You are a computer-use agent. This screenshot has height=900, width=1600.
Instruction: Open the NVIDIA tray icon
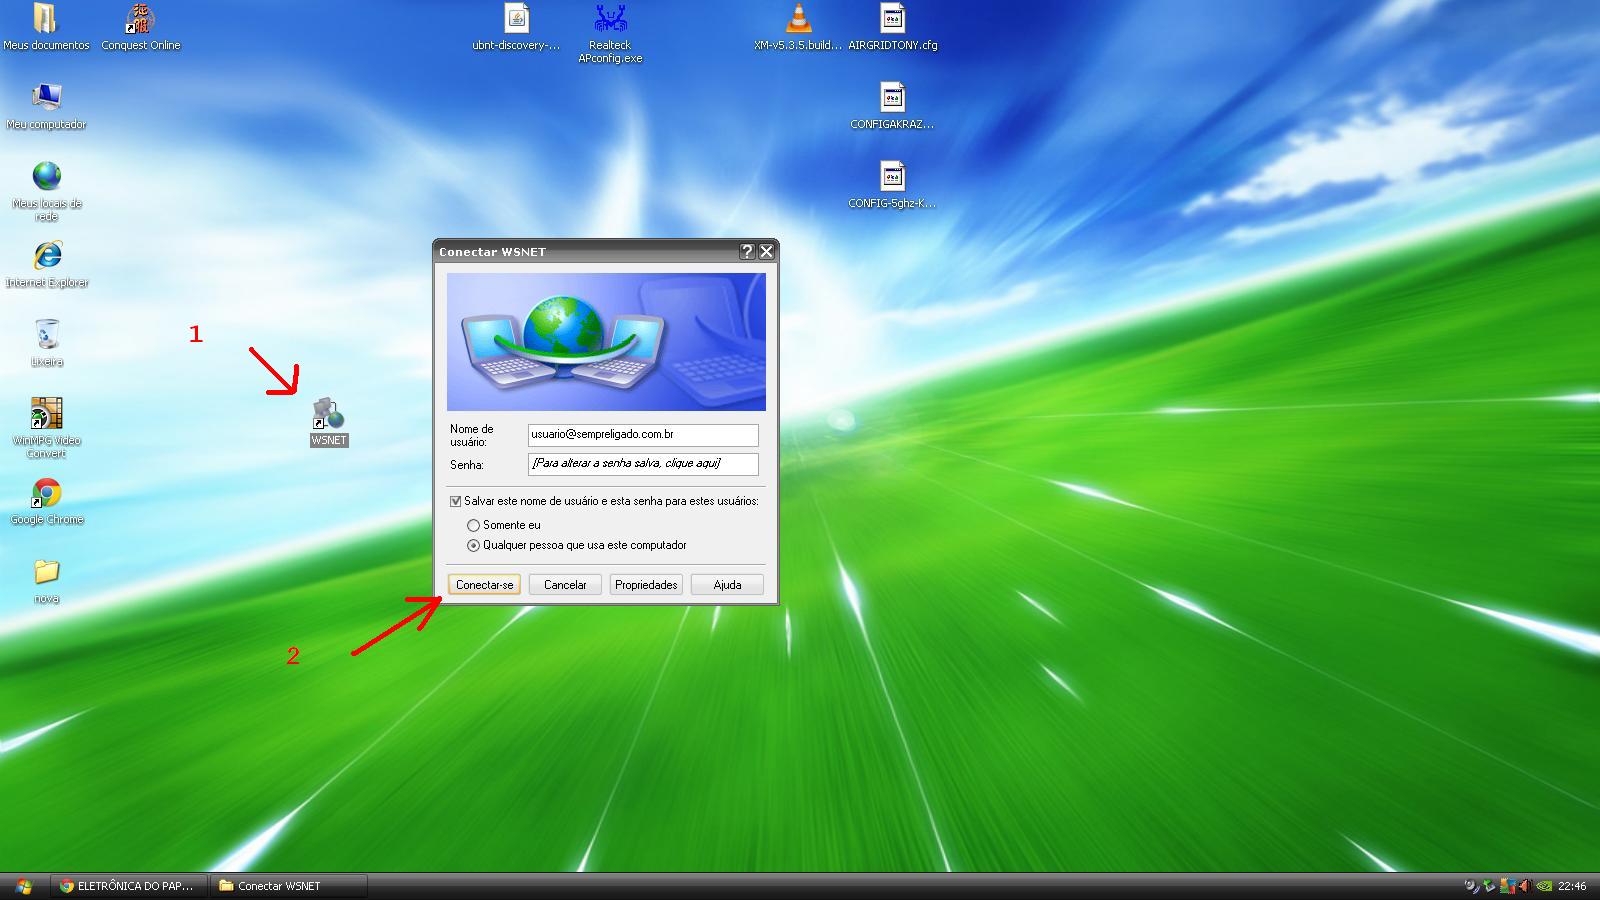click(x=1544, y=886)
